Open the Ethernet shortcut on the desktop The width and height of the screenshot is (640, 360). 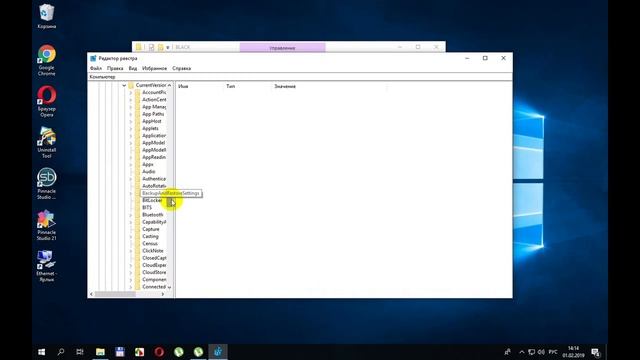pyautogui.click(x=47, y=266)
